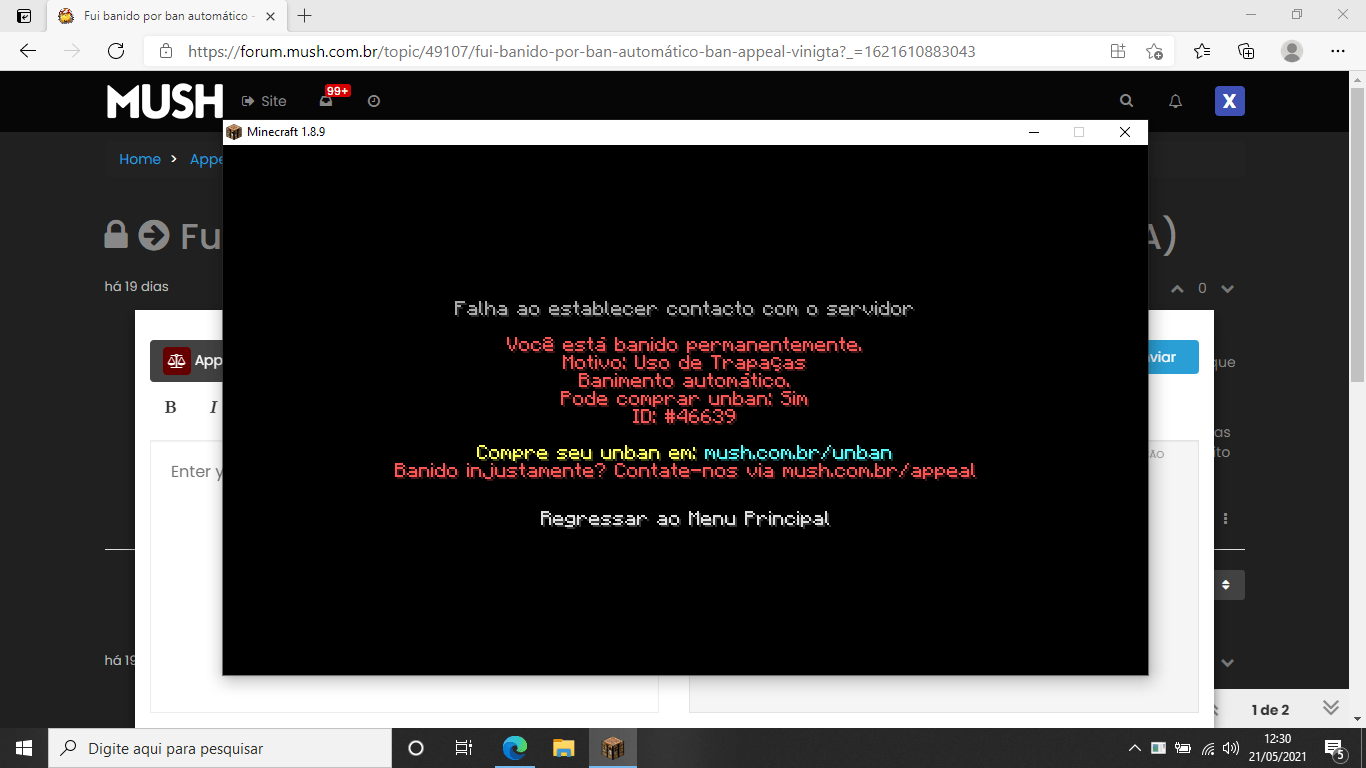
Task: Click Regressar ao Menu Principal in Minecraft
Action: (685, 519)
